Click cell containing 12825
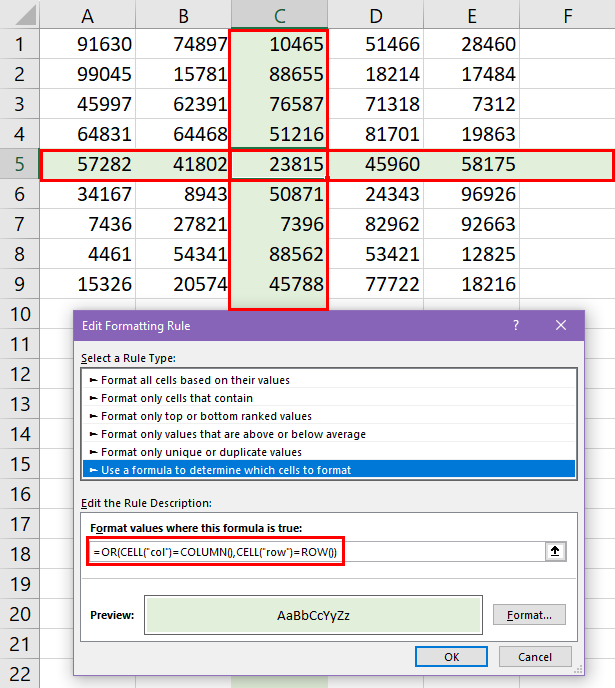The image size is (615, 688). coord(472,254)
